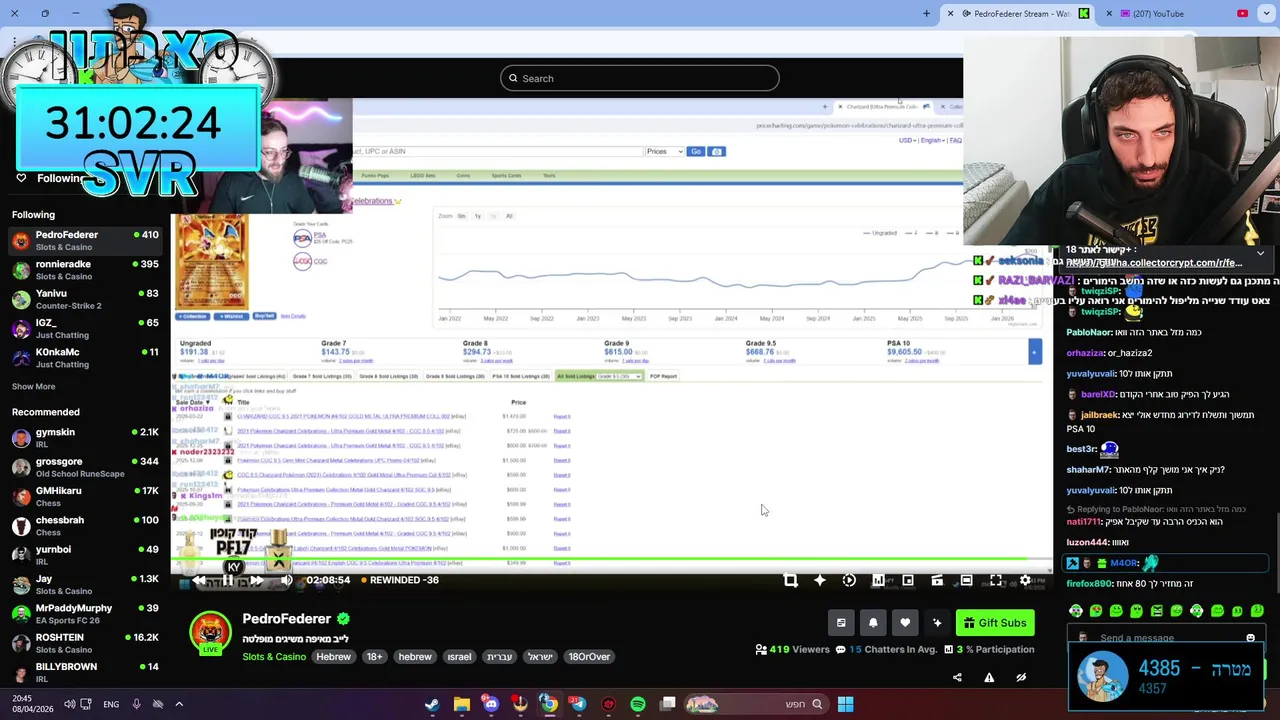This screenshot has height=720, width=1280.
Task: Mute the stream volume speaker icon
Action: tap(286, 580)
